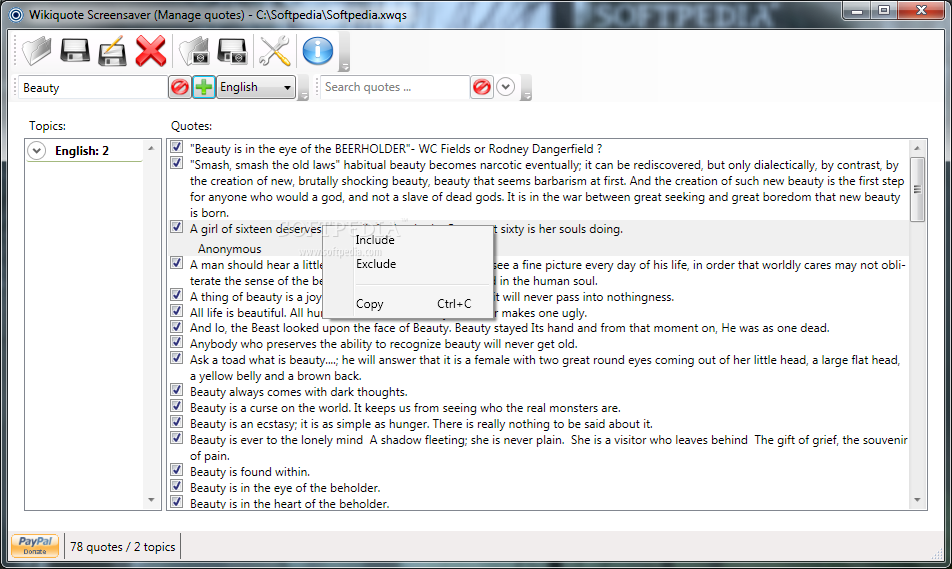The width and height of the screenshot is (952, 569).
Task: Click the folder with camera icon
Action: (194, 51)
